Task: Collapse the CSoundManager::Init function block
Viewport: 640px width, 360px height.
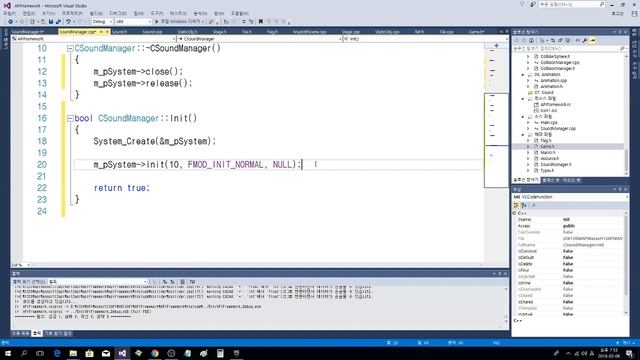Action: [x=70, y=118]
